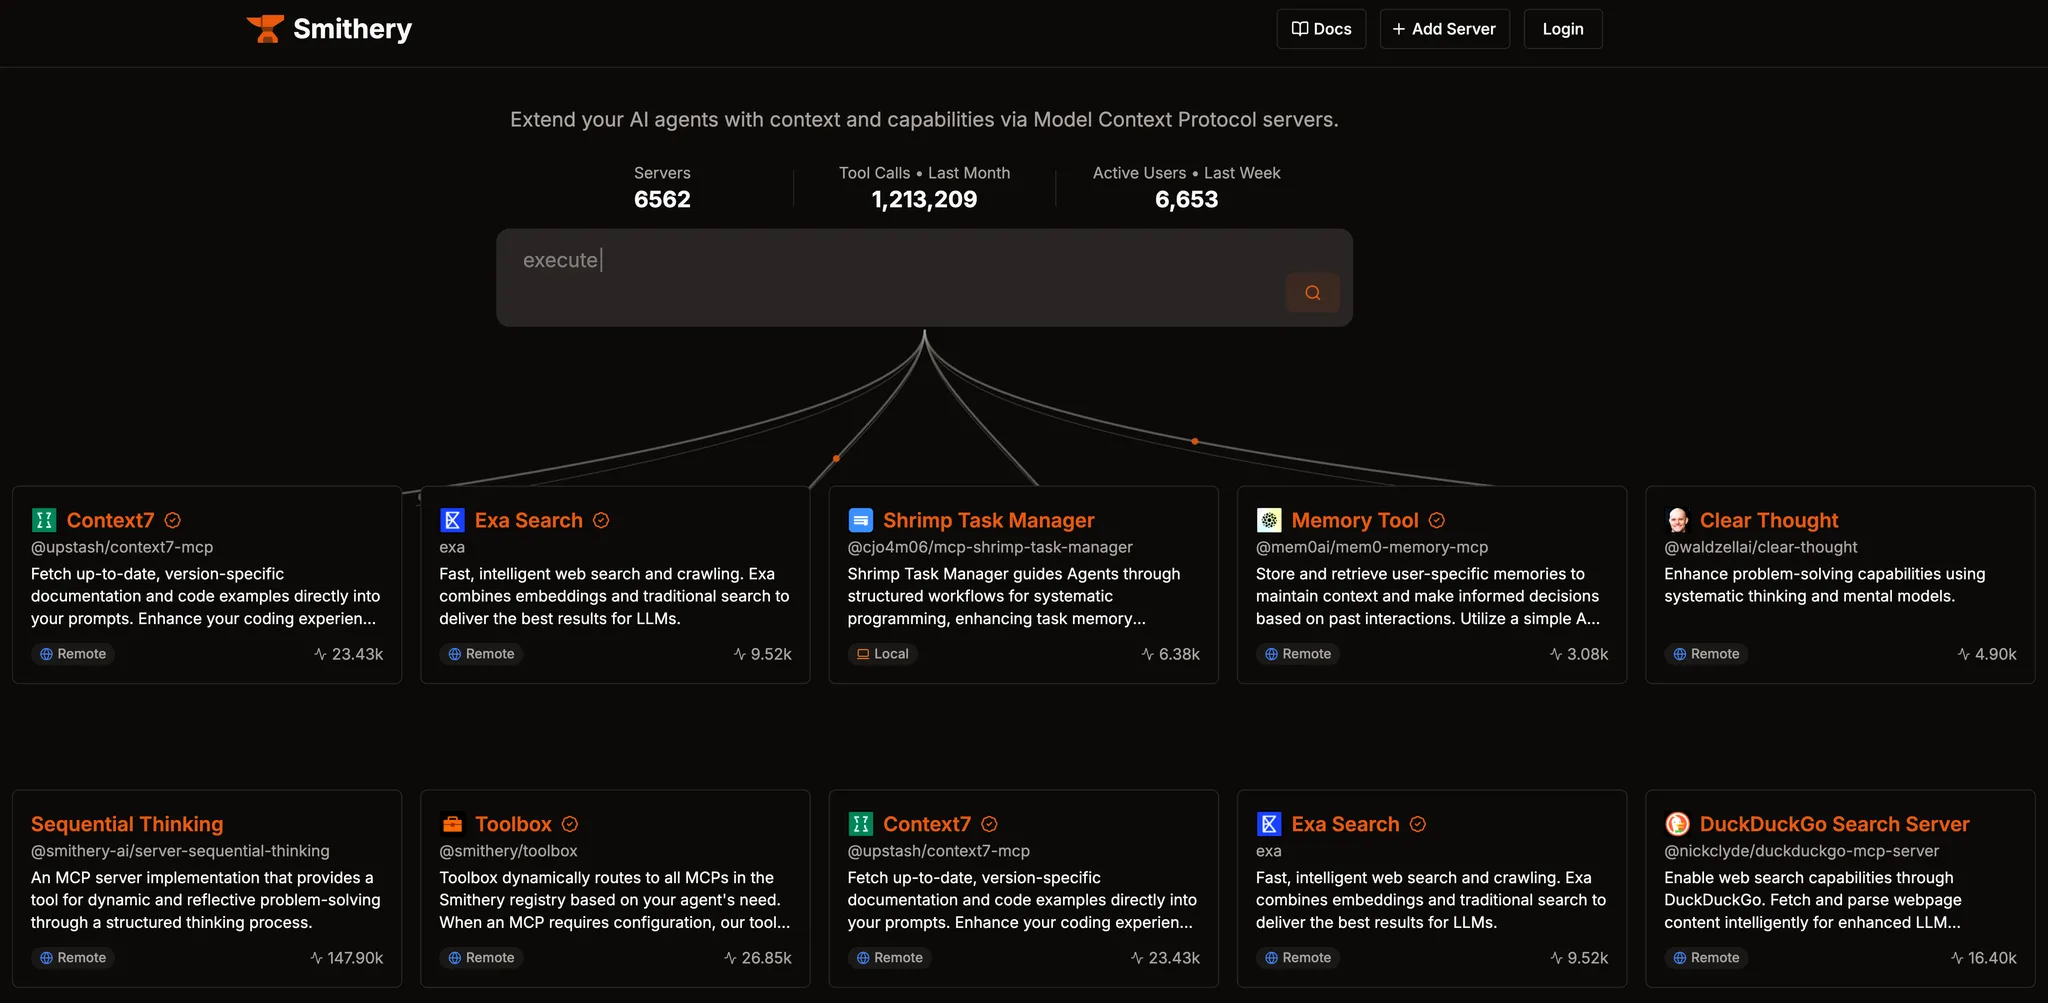Click @nickclyde/duckduckgo-mcp-server handle
2048x1003 pixels.
click(1801, 851)
